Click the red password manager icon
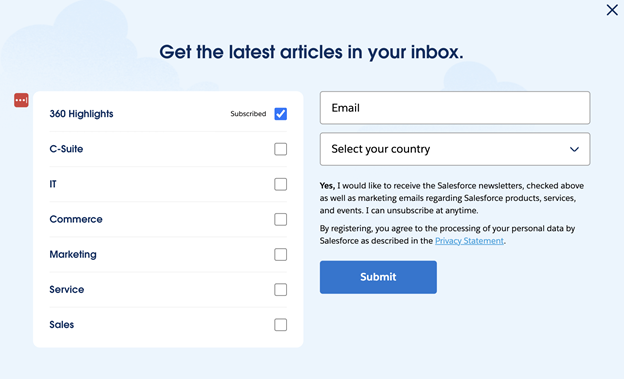 (x=21, y=100)
